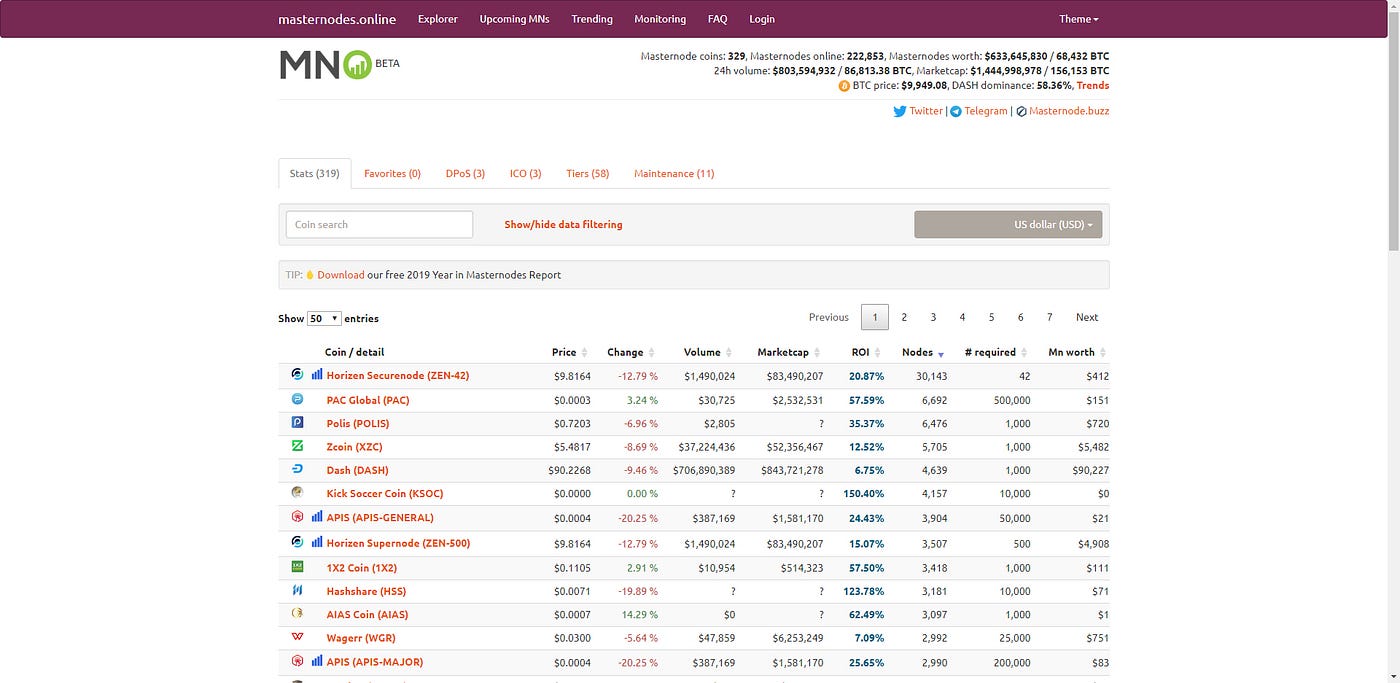
Task: Go to pagination page 7
Action: pyautogui.click(x=1050, y=317)
